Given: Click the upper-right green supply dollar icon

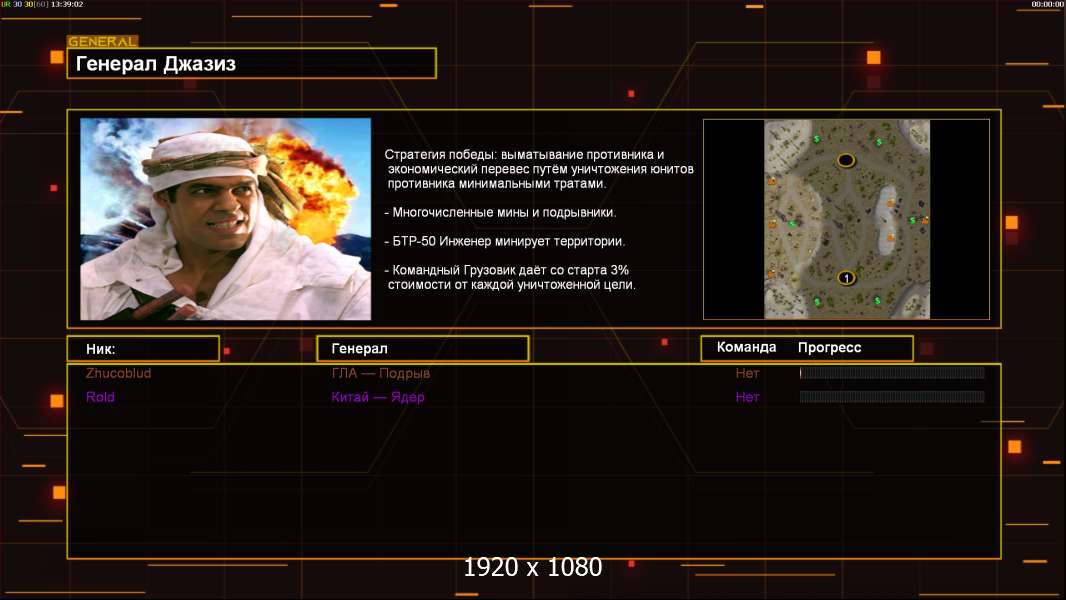Looking at the screenshot, I should click(879, 143).
